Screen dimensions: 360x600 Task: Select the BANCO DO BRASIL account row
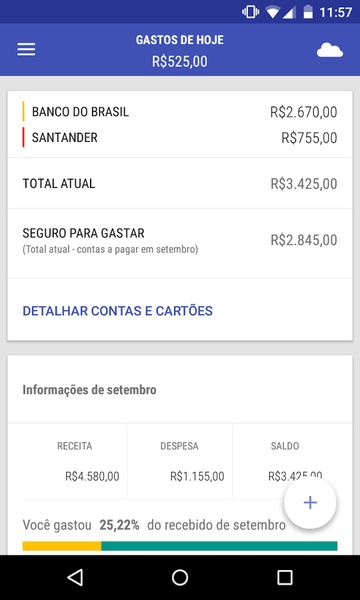point(180,112)
